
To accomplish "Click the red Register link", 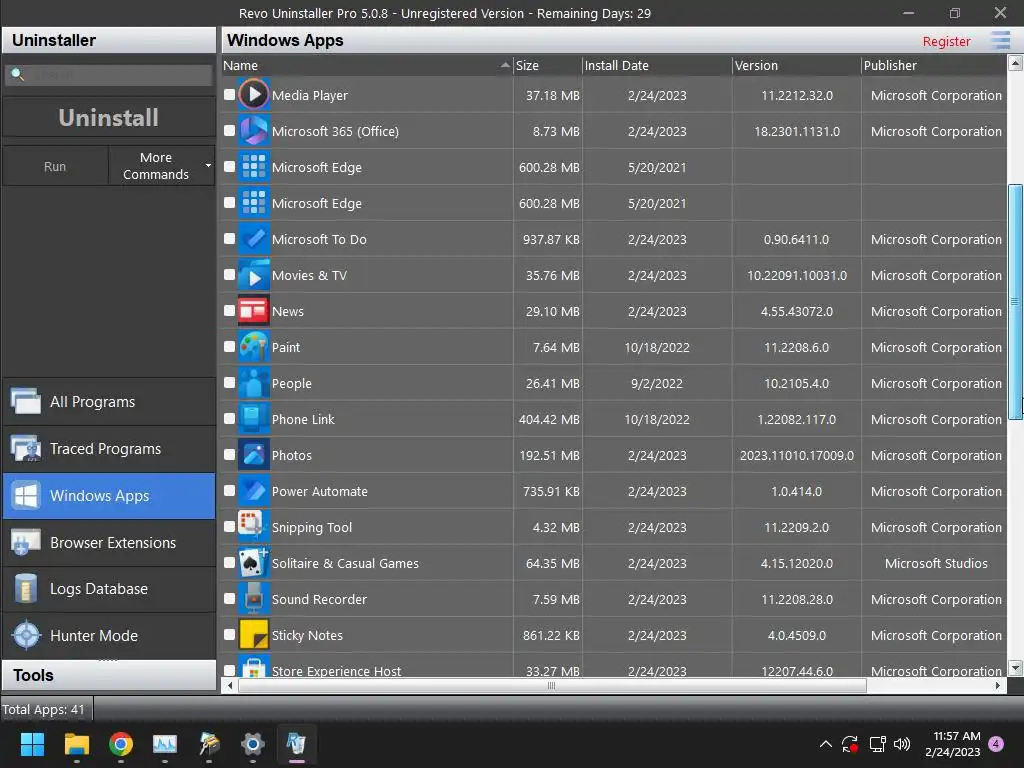I will [x=946, y=41].
